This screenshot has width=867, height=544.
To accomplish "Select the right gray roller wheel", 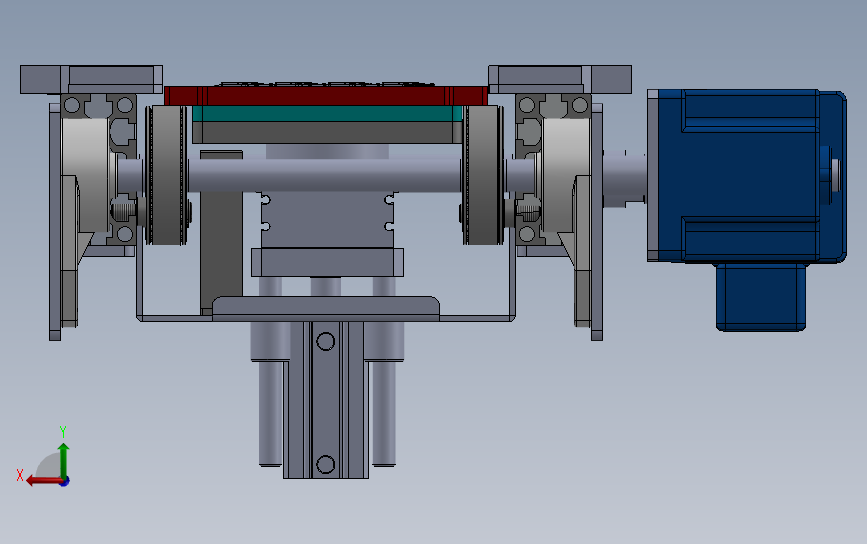I will tap(483, 175).
